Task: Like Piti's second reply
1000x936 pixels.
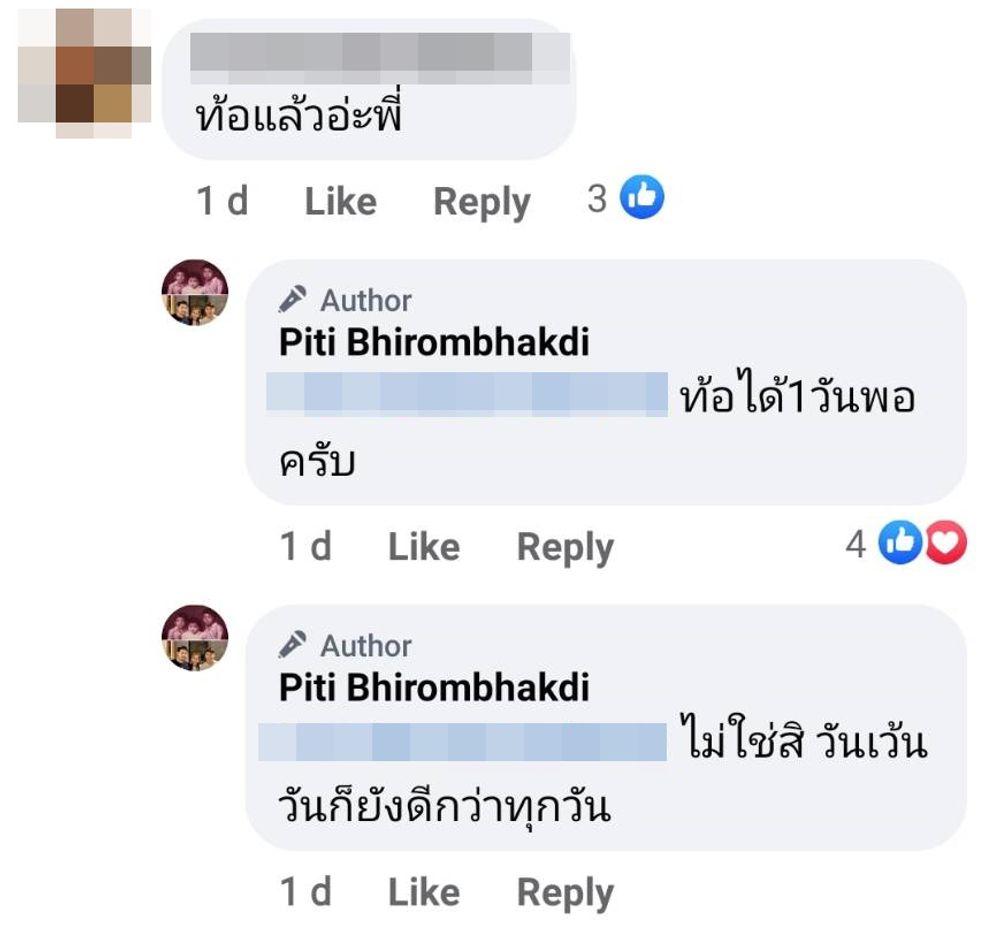Action: click(424, 892)
